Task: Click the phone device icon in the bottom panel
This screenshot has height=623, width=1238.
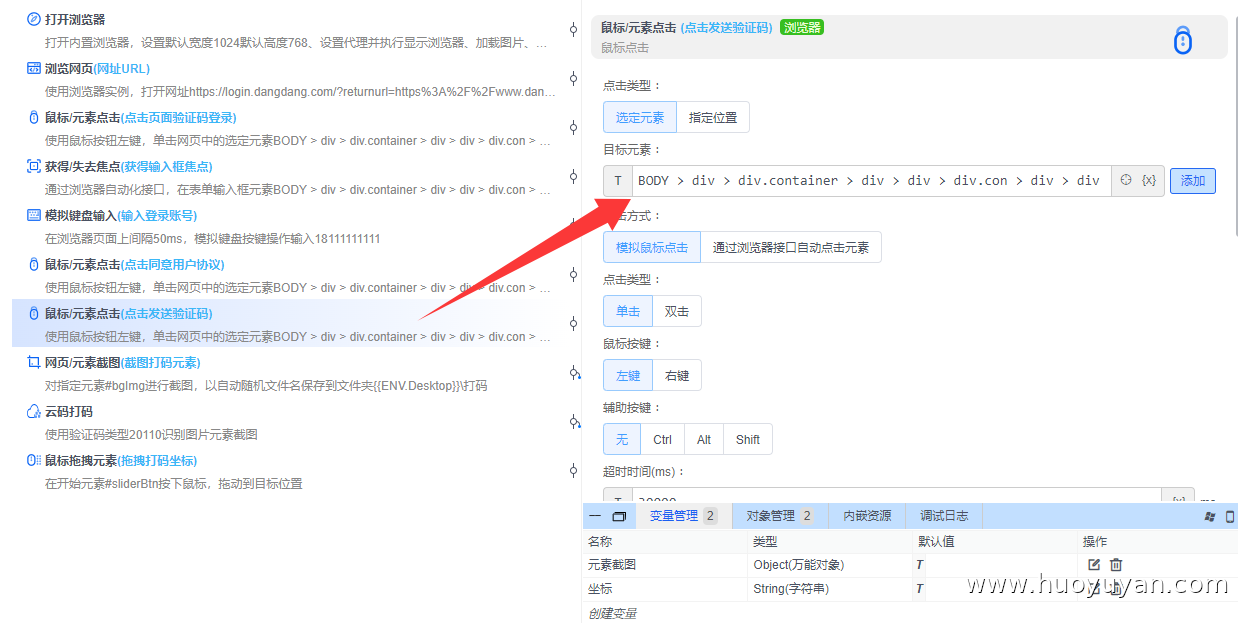Action: point(1230,516)
